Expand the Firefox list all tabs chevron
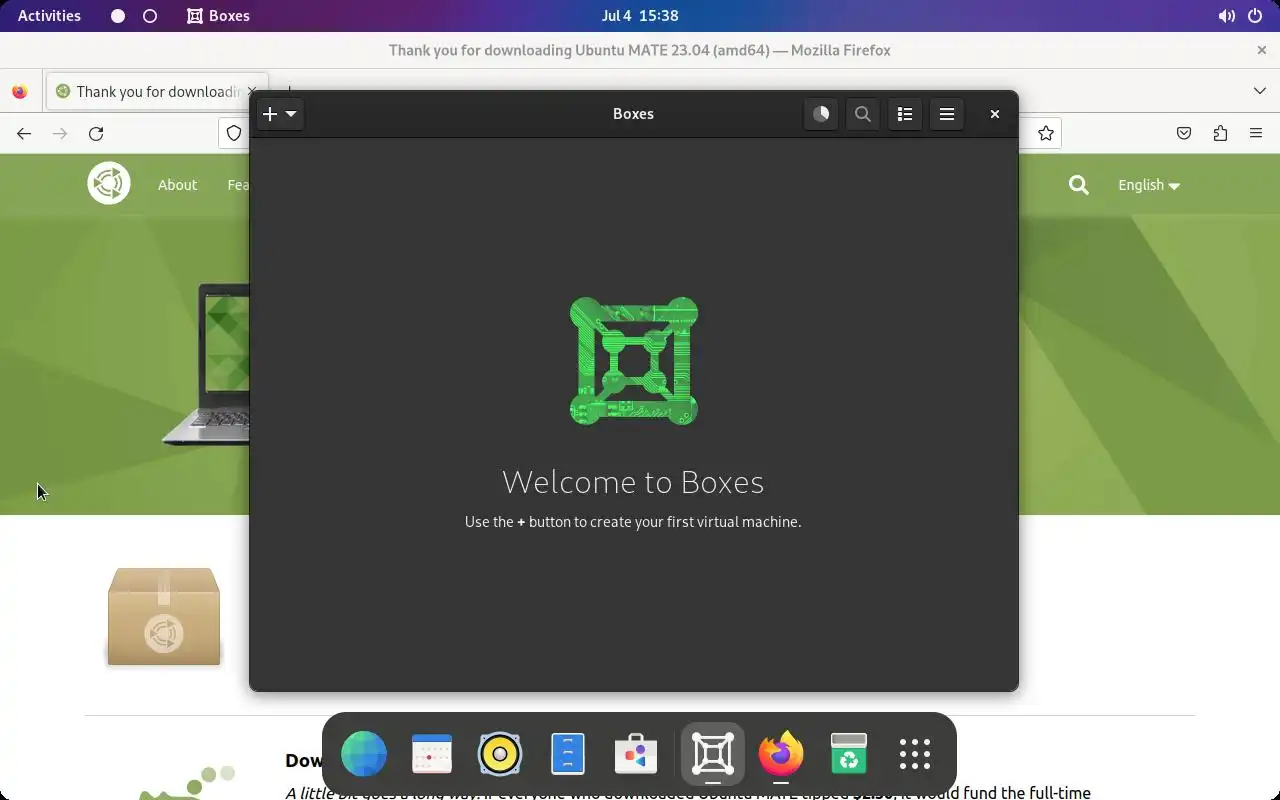 [1260, 91]
